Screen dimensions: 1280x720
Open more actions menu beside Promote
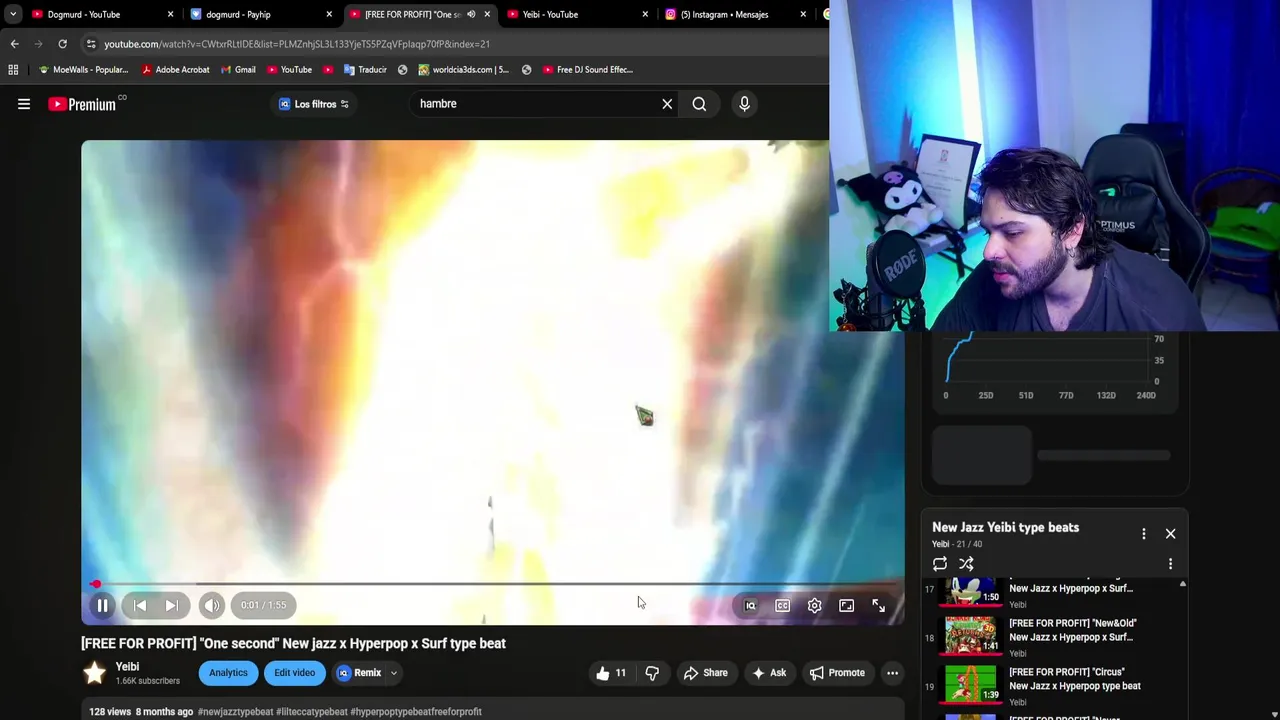point(892,673)
